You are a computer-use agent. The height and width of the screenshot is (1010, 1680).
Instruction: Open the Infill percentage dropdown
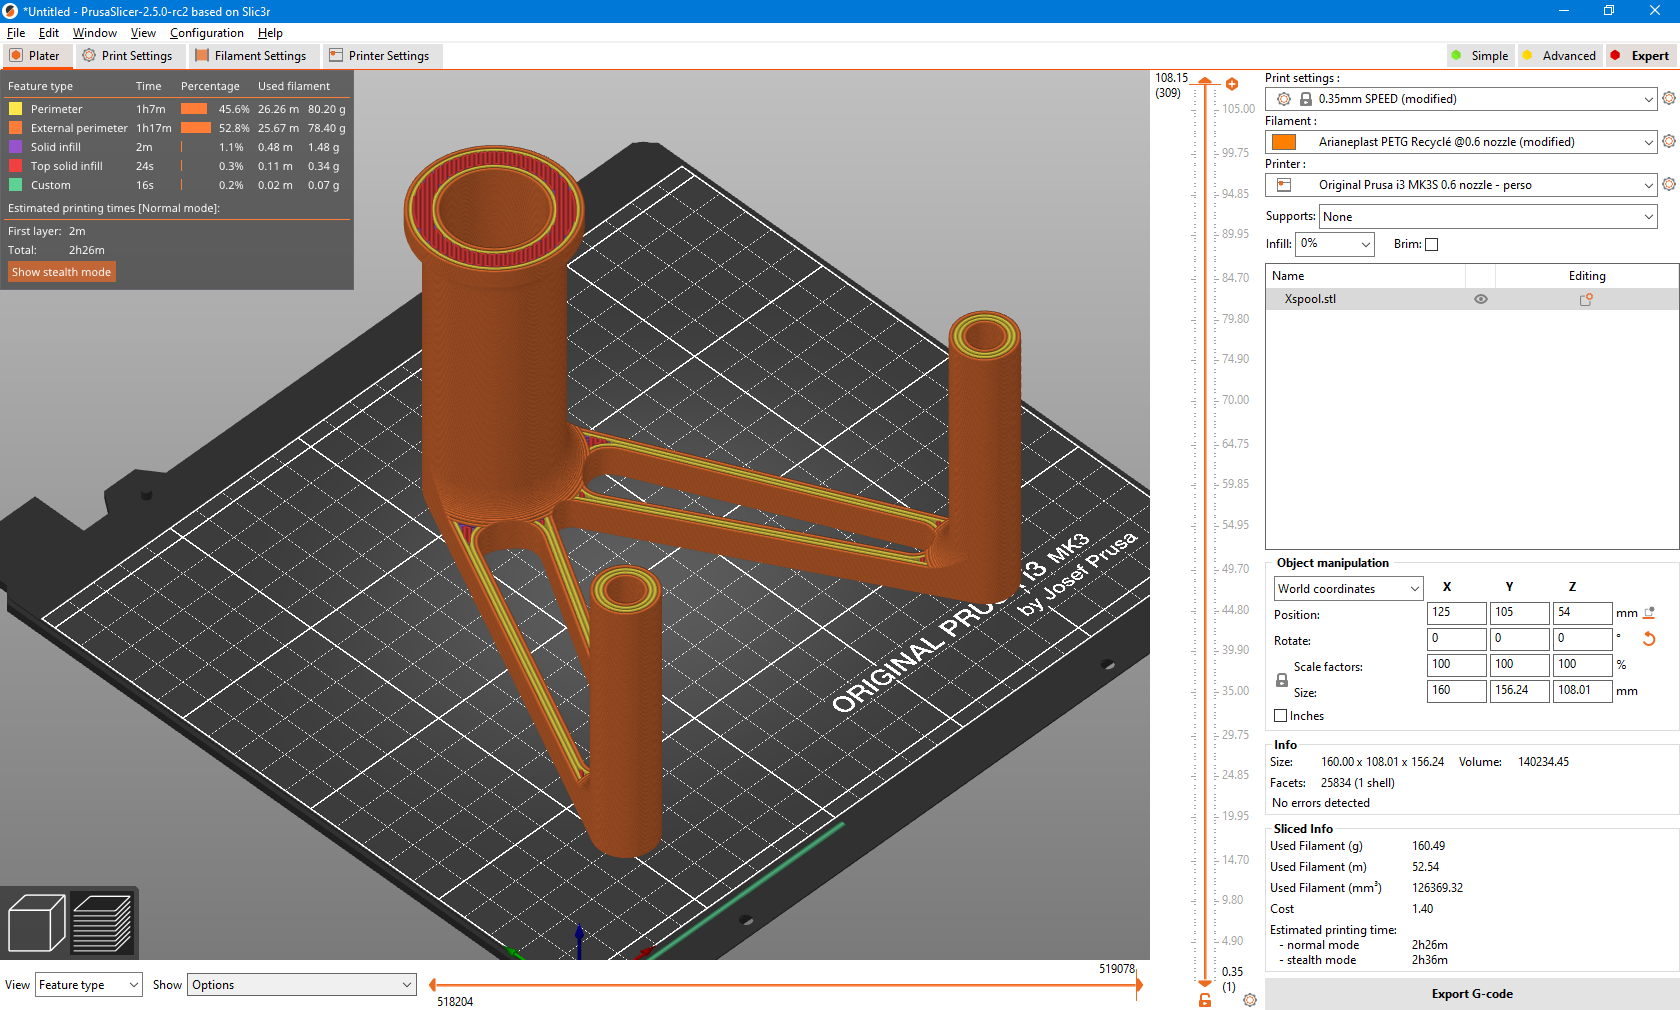coord(1335,244)
